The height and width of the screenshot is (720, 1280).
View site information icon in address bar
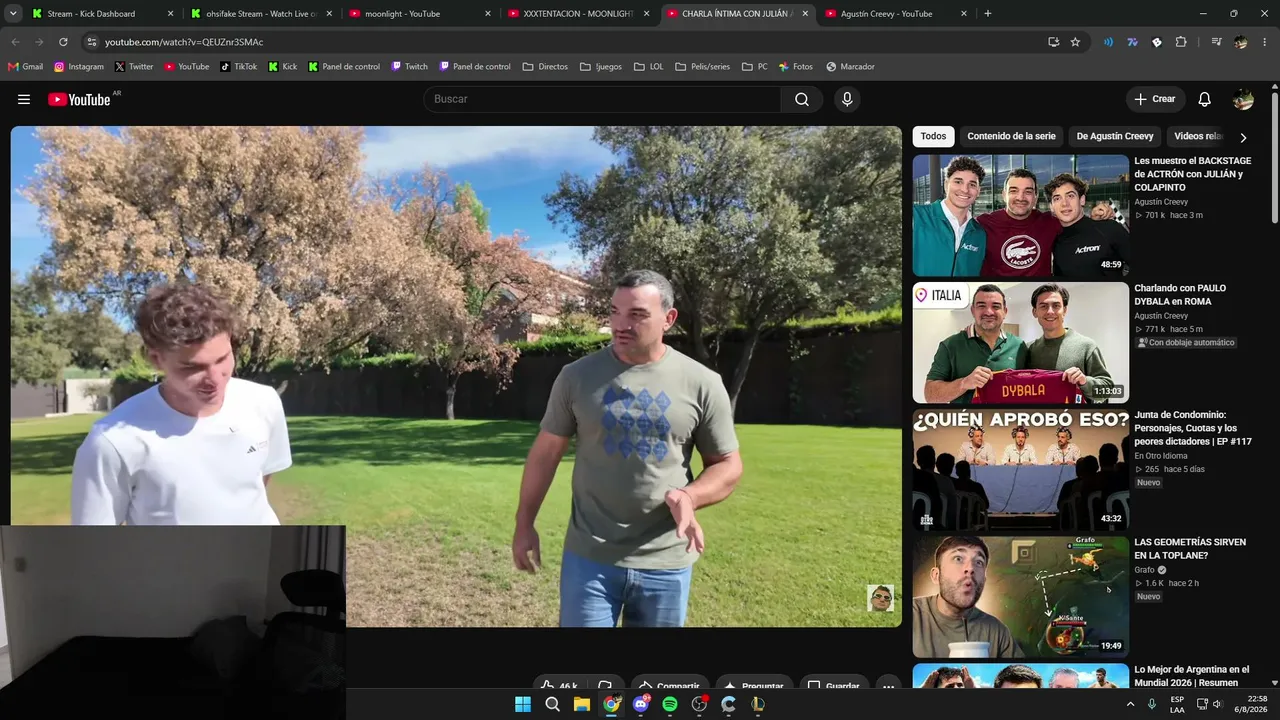92,42
